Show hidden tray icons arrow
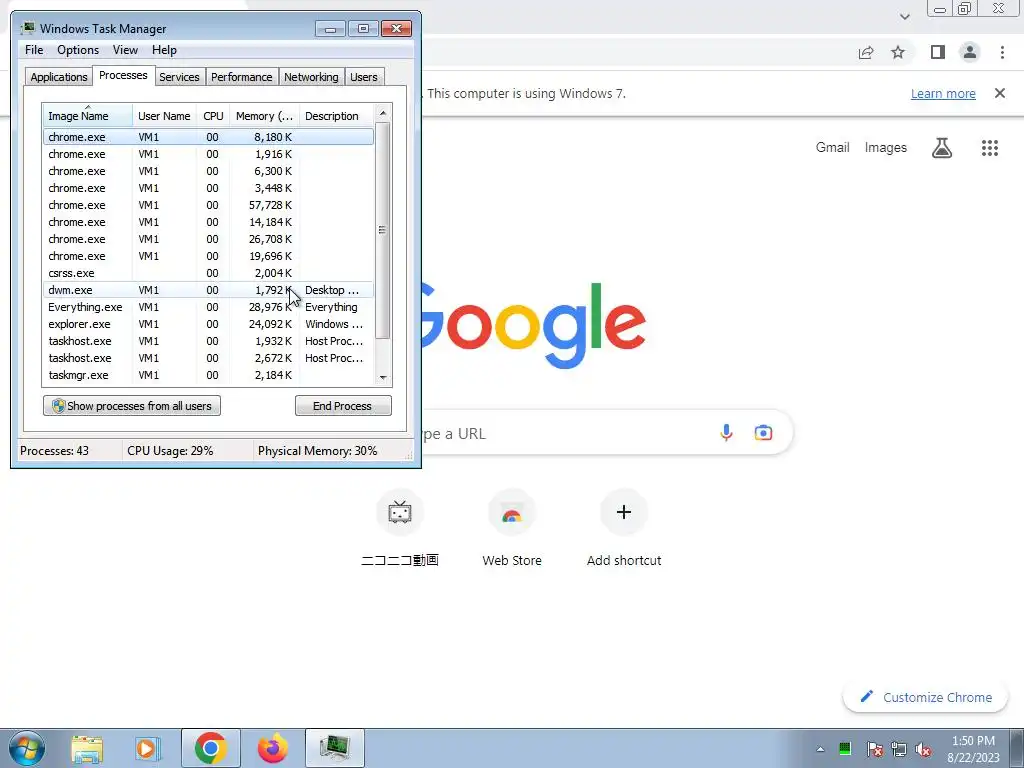This screenshot has height=768, width=1024. (x=820, y=749)
